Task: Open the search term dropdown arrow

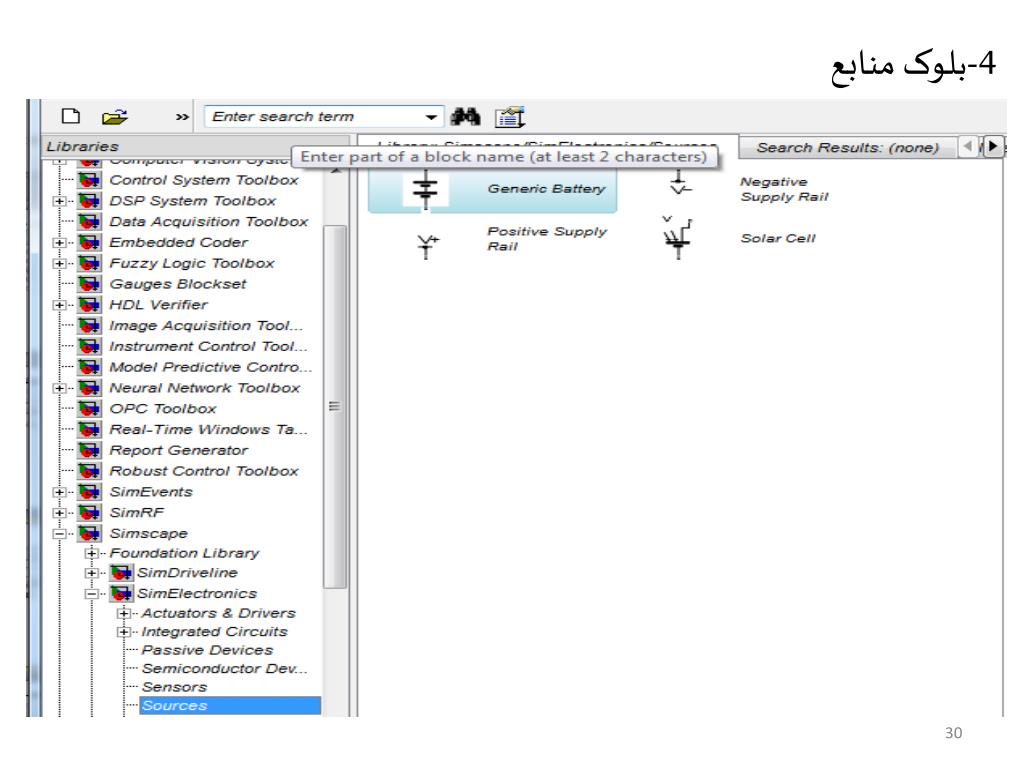Action: point(431,117)
